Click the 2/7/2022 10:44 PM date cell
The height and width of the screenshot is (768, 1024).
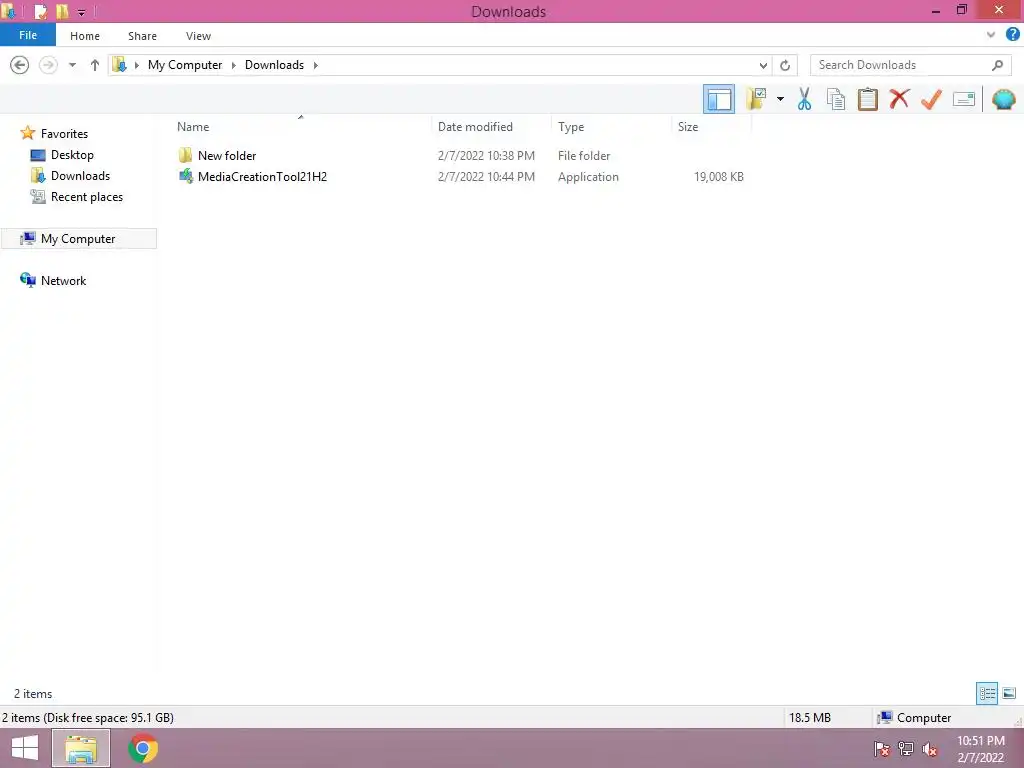pyautogui.click(x=486, y=176)
